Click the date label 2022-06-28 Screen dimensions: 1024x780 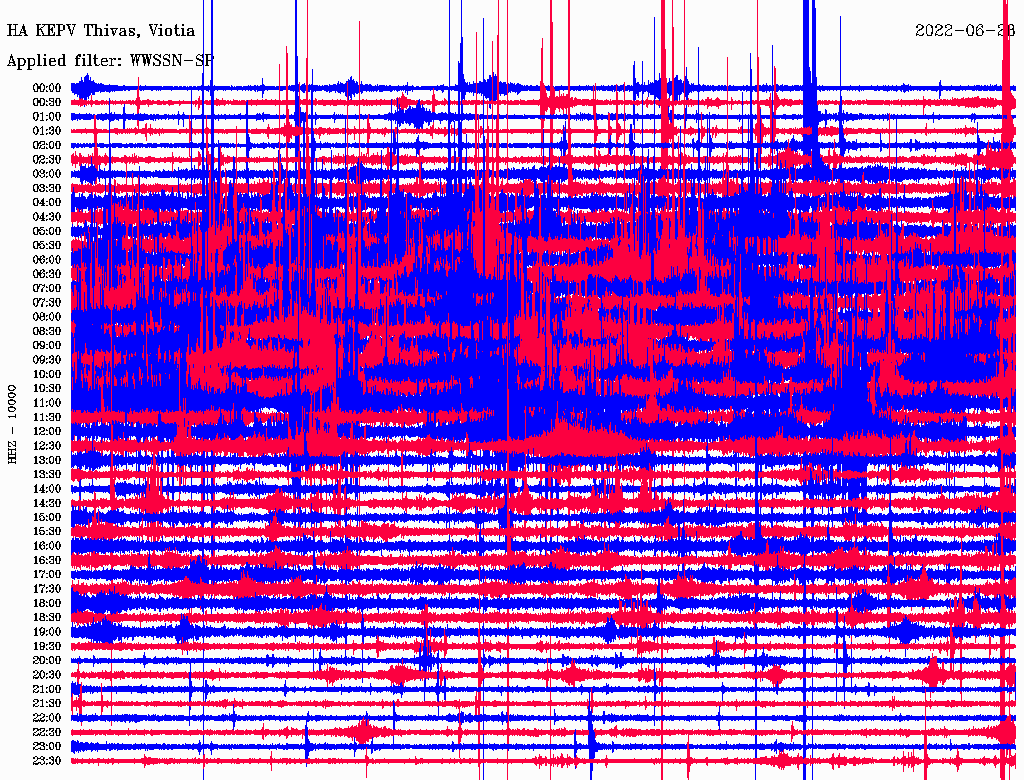(965, 31)
